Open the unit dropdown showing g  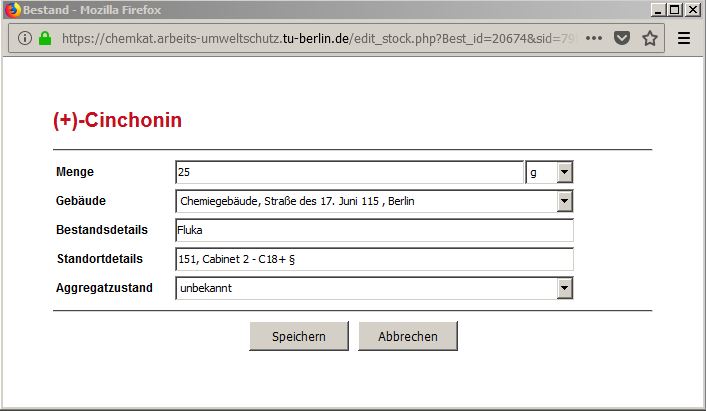coord(549,172)
